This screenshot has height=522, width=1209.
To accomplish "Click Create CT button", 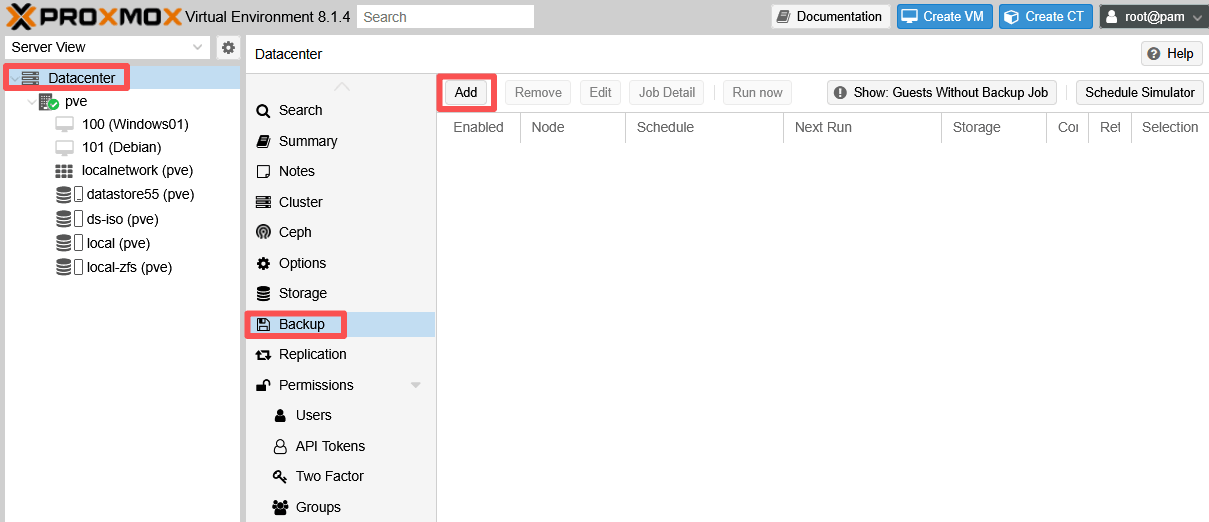I will [1045, 16].
